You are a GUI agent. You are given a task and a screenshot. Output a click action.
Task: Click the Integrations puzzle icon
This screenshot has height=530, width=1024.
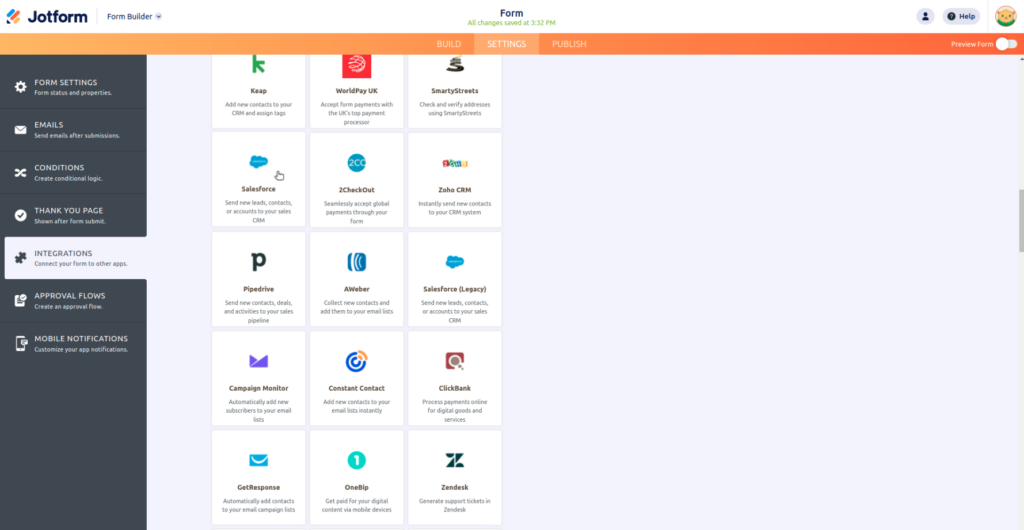21,258
